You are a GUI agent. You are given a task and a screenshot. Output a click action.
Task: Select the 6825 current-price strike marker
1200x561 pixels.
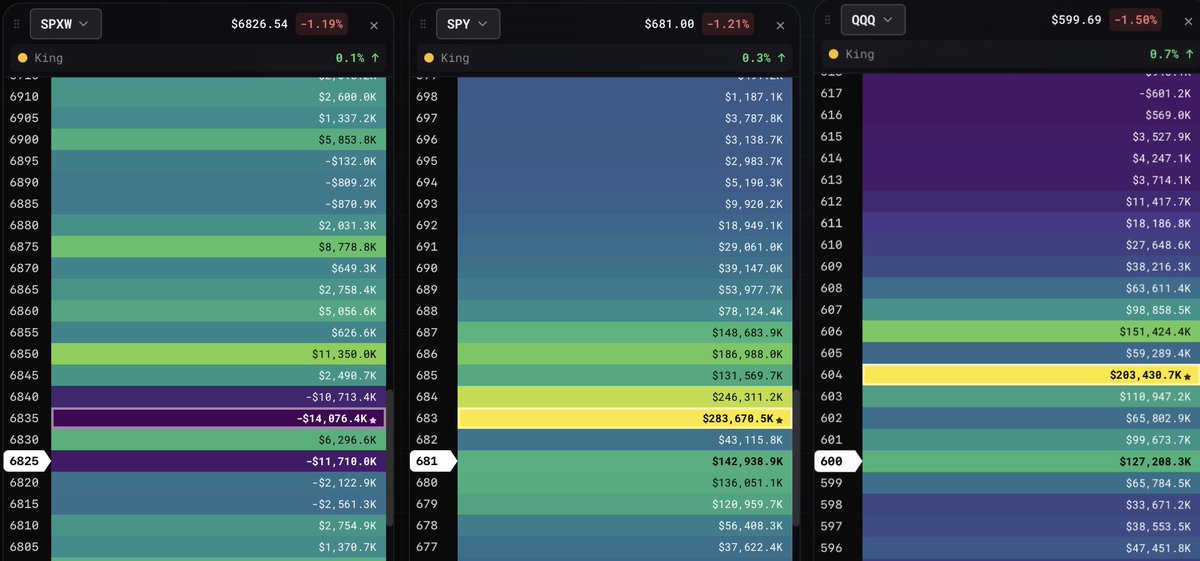click(26, 461)
